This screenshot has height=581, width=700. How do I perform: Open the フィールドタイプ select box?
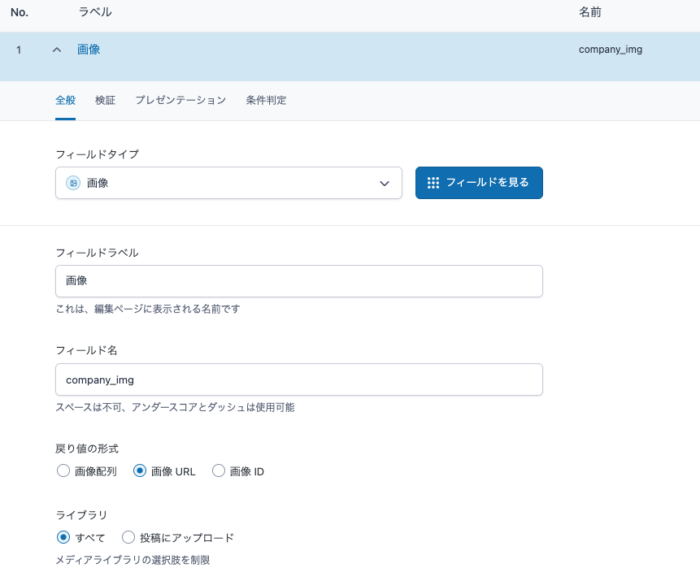[228, 183]
